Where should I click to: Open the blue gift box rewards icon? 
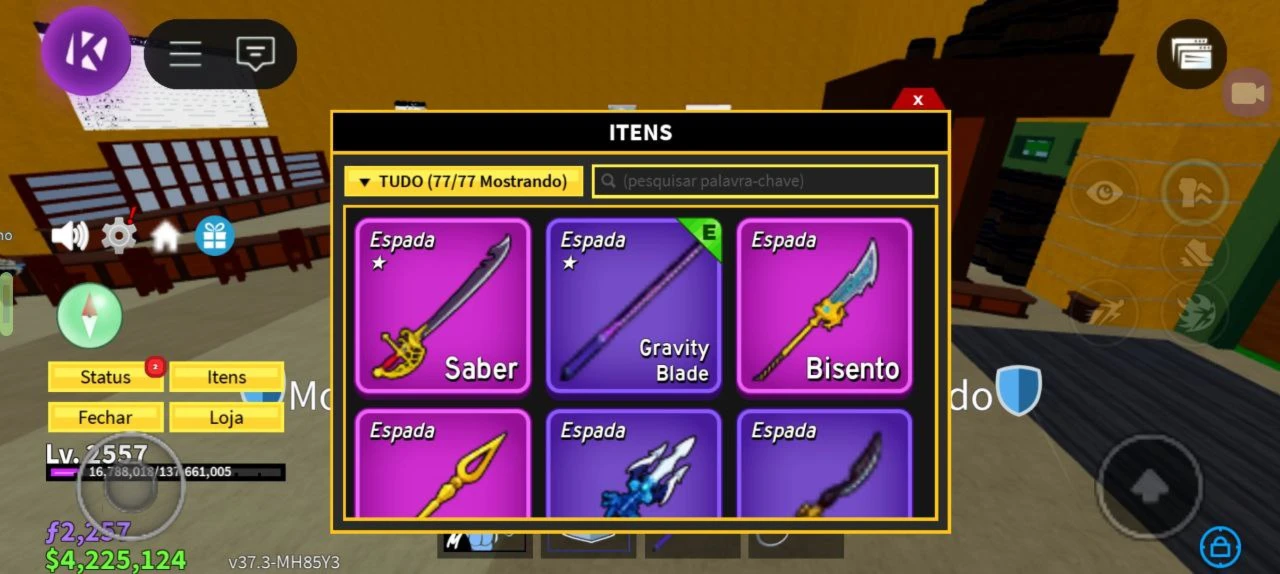click(x=214, y=236)
